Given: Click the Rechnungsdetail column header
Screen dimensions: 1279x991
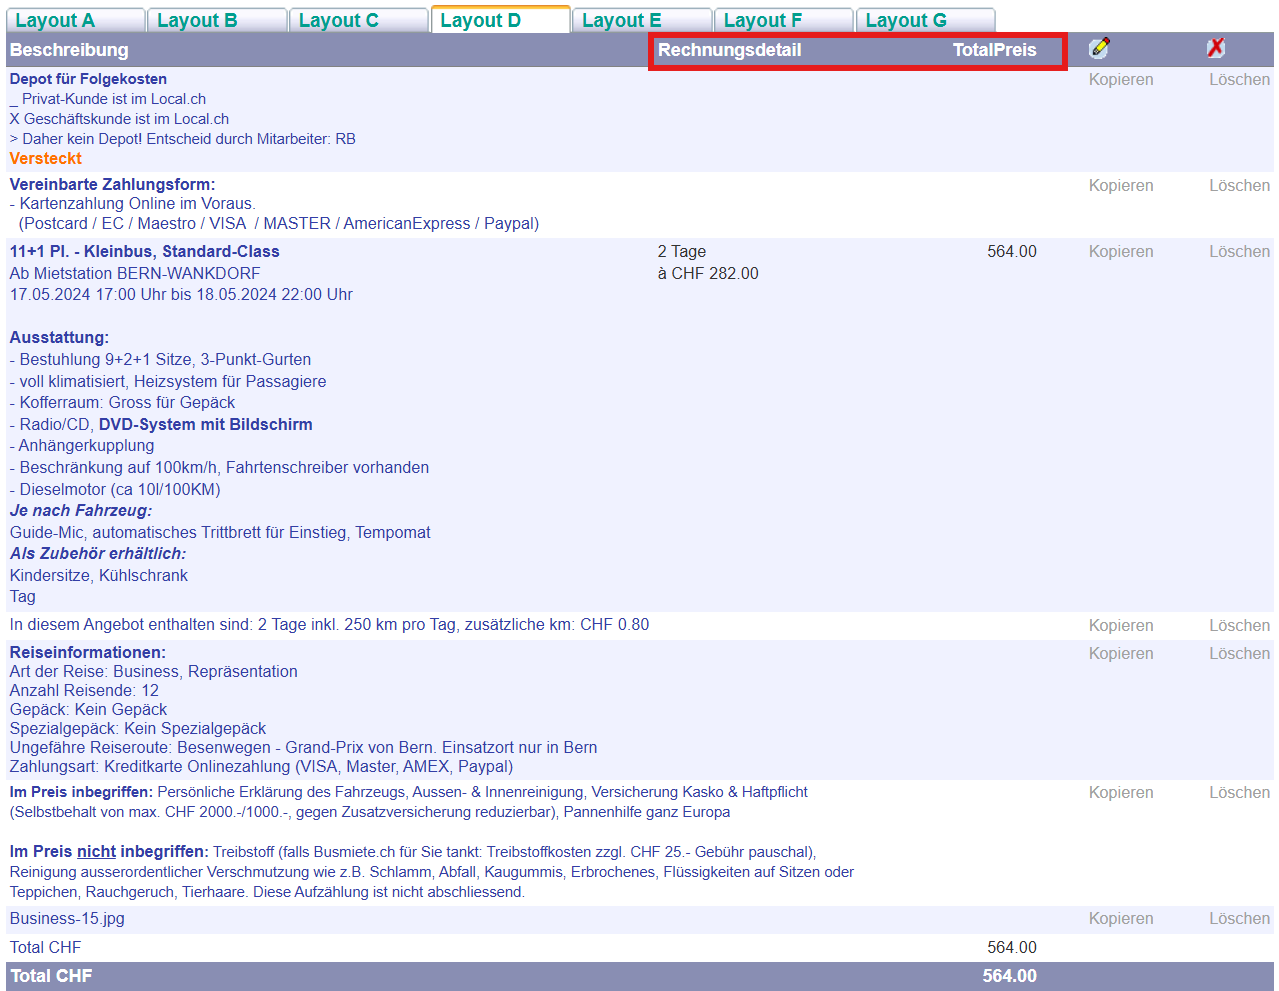Looking at the screenshot, I should click(730, 50).
